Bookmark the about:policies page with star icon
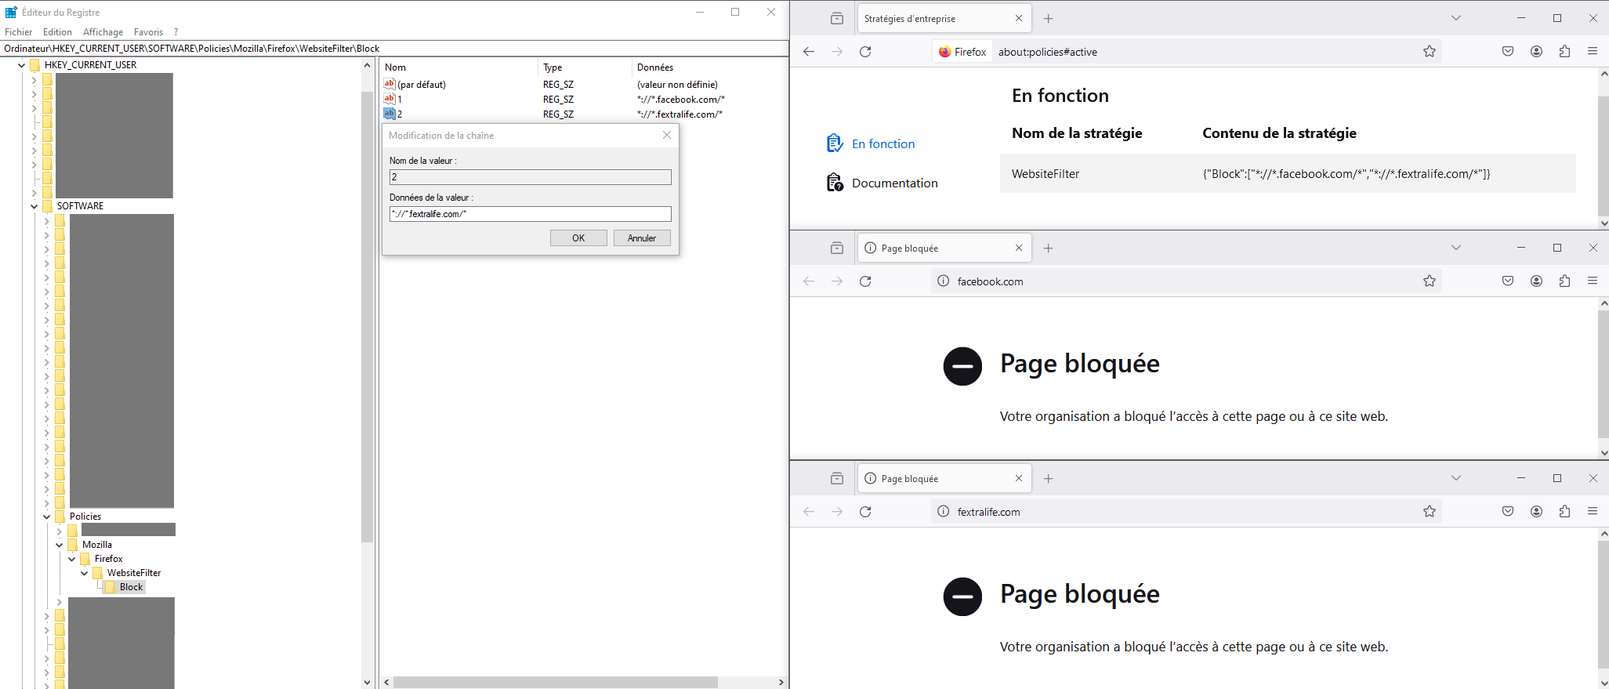 tap(1429, 52)
